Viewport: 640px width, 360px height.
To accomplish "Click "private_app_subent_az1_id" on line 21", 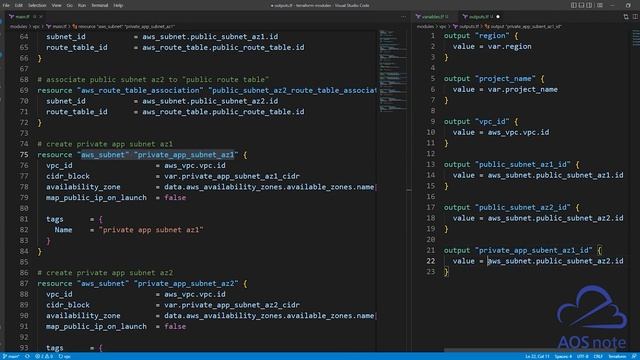I will point(533,250).
